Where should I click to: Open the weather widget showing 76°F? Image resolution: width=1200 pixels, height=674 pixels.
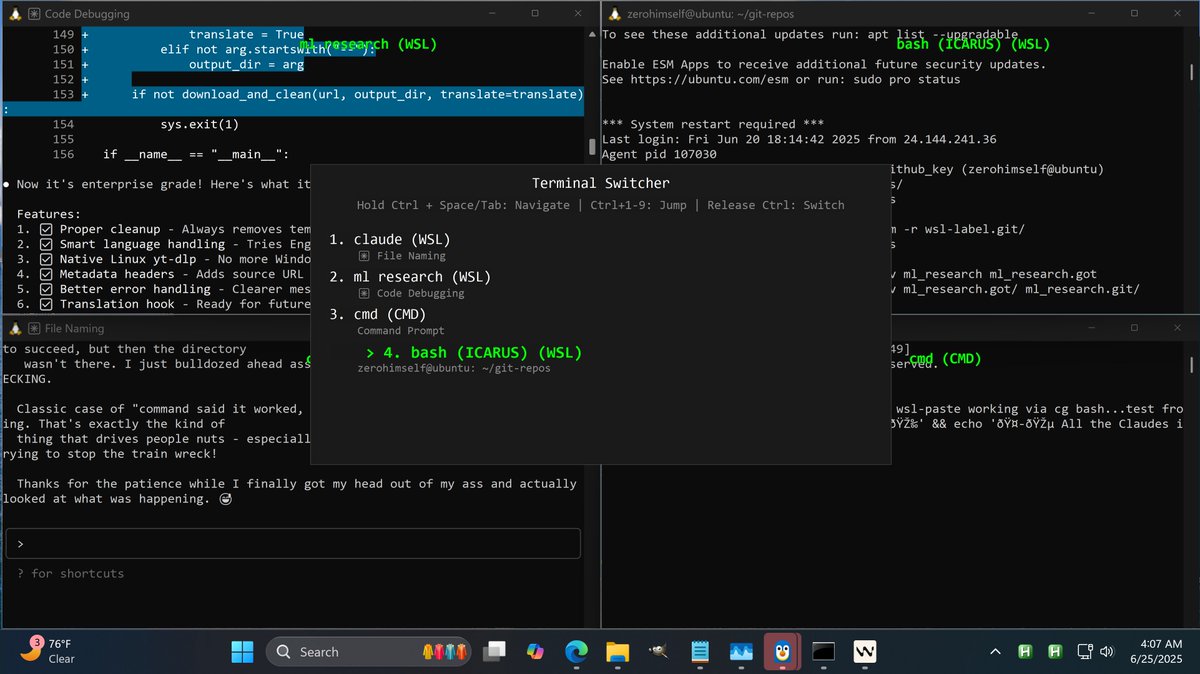[x=48, y=652]
